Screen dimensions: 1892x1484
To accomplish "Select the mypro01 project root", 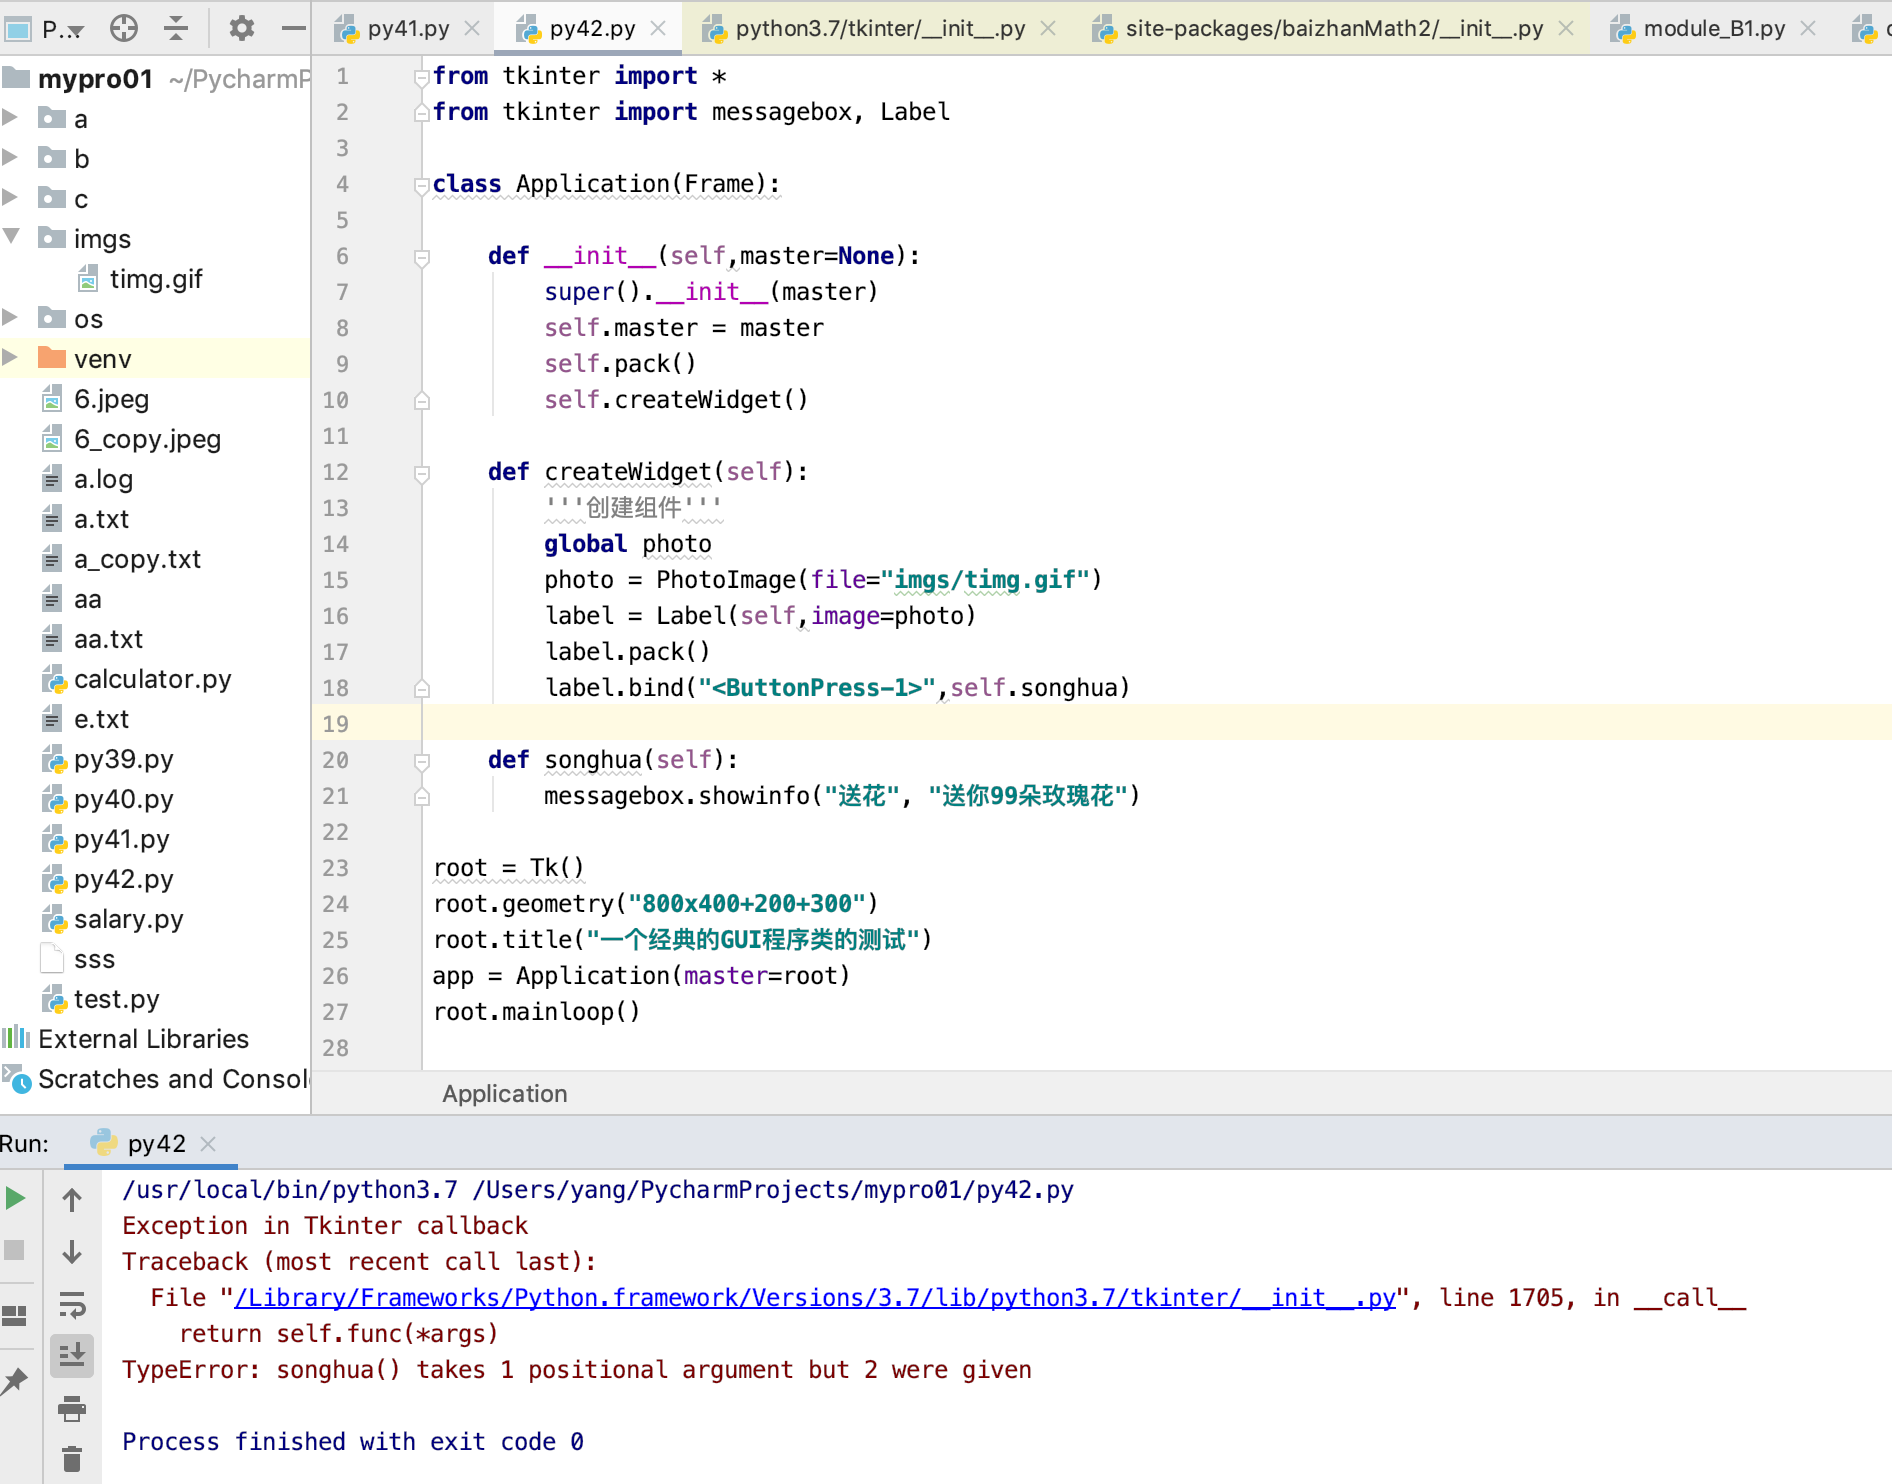I will pos(95,79).
